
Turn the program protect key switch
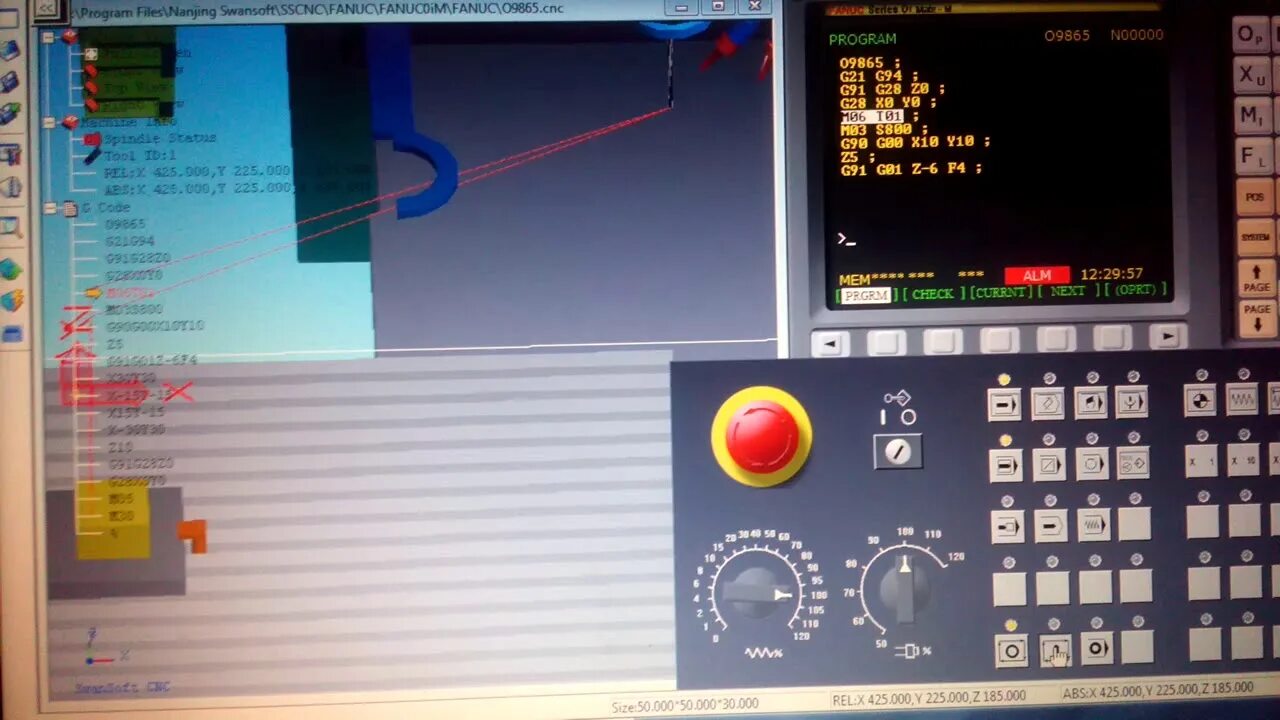click(x=897, y=452)
